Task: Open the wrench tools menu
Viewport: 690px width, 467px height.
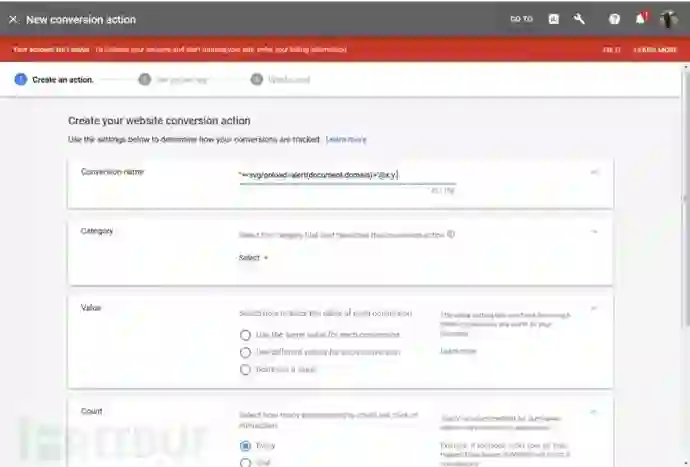Action: pyautogui.click(x=579, y=19)
